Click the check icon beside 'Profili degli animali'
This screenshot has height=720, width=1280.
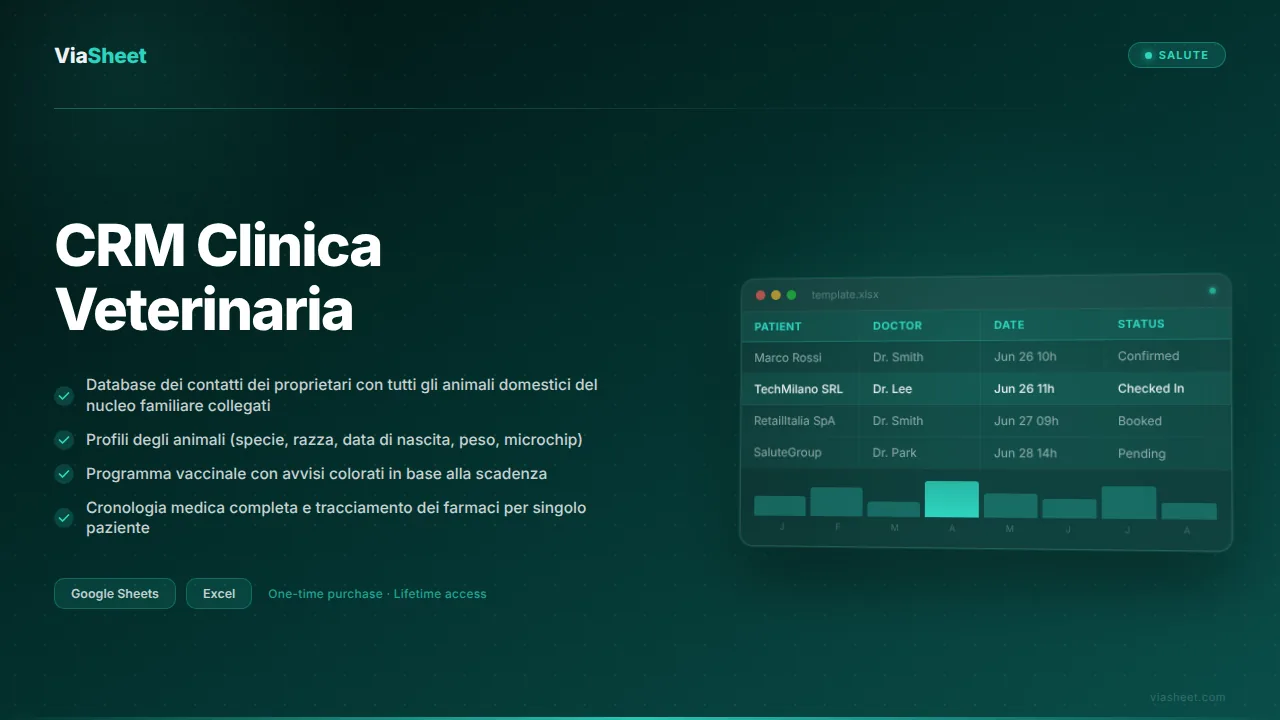[64, 440]
